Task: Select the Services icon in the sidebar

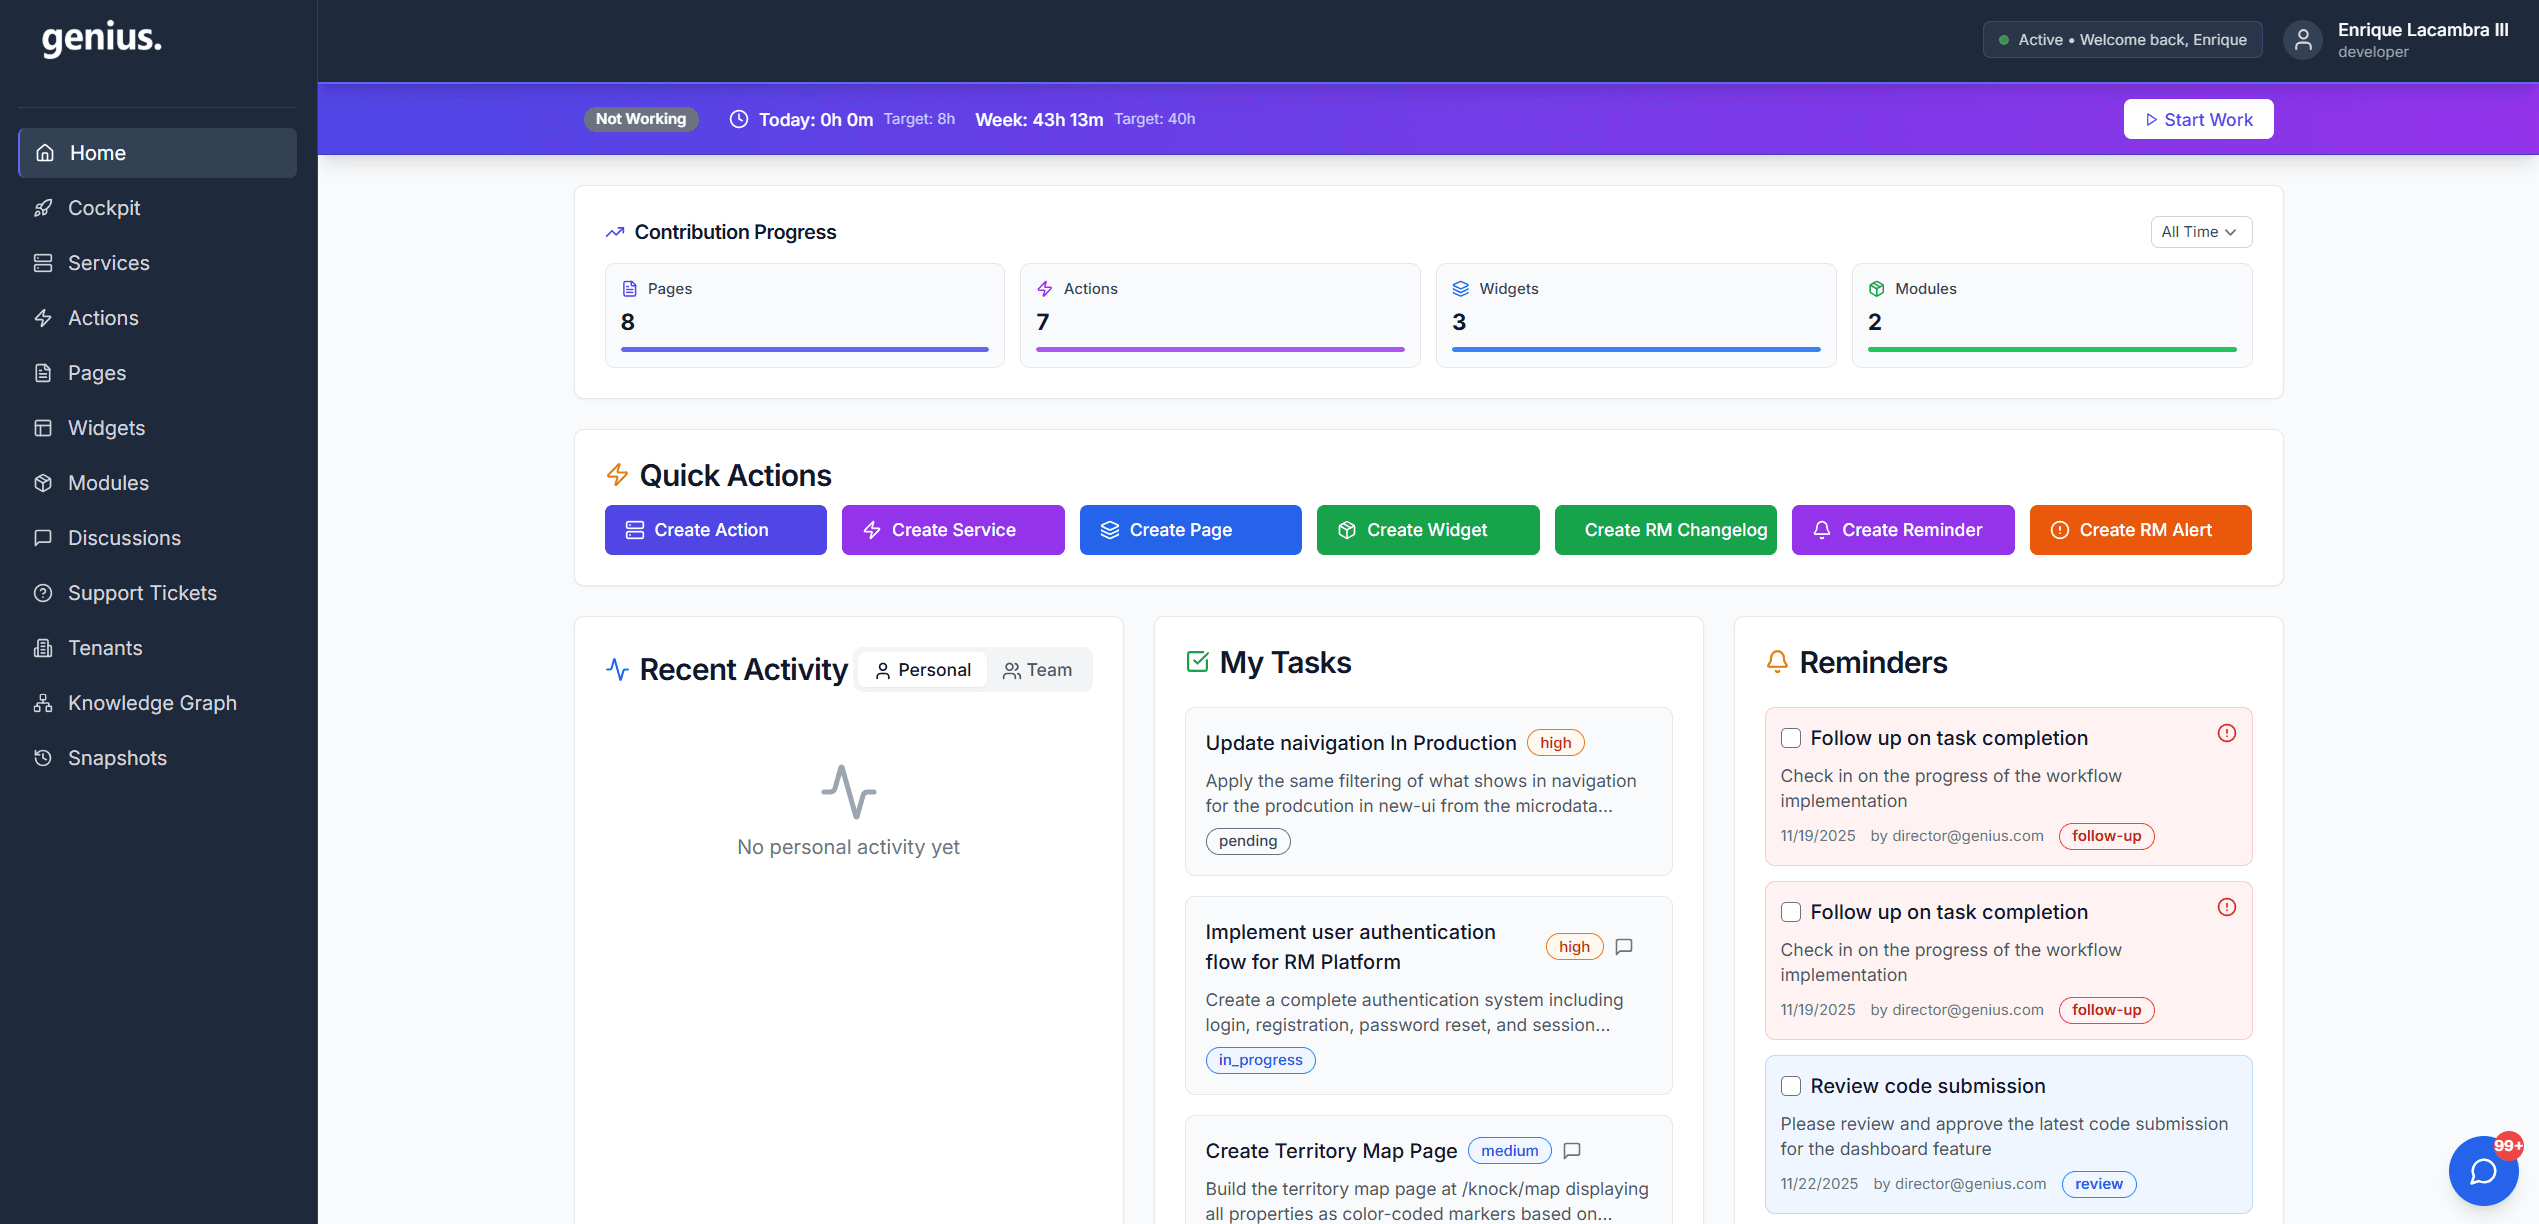Action: click(x=44, y=262)
